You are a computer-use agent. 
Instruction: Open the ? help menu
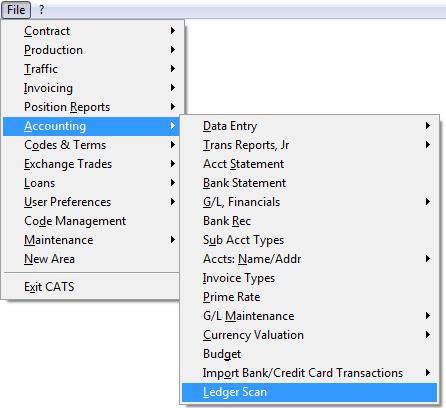41,10
